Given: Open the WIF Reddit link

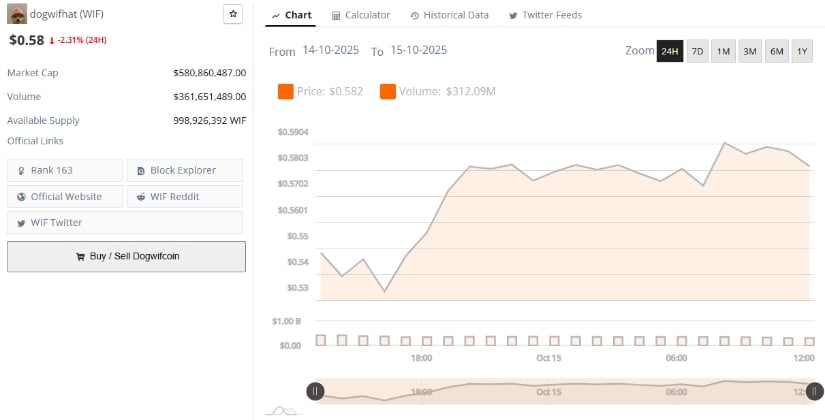Looking at the screenshot, I should 184,196.
